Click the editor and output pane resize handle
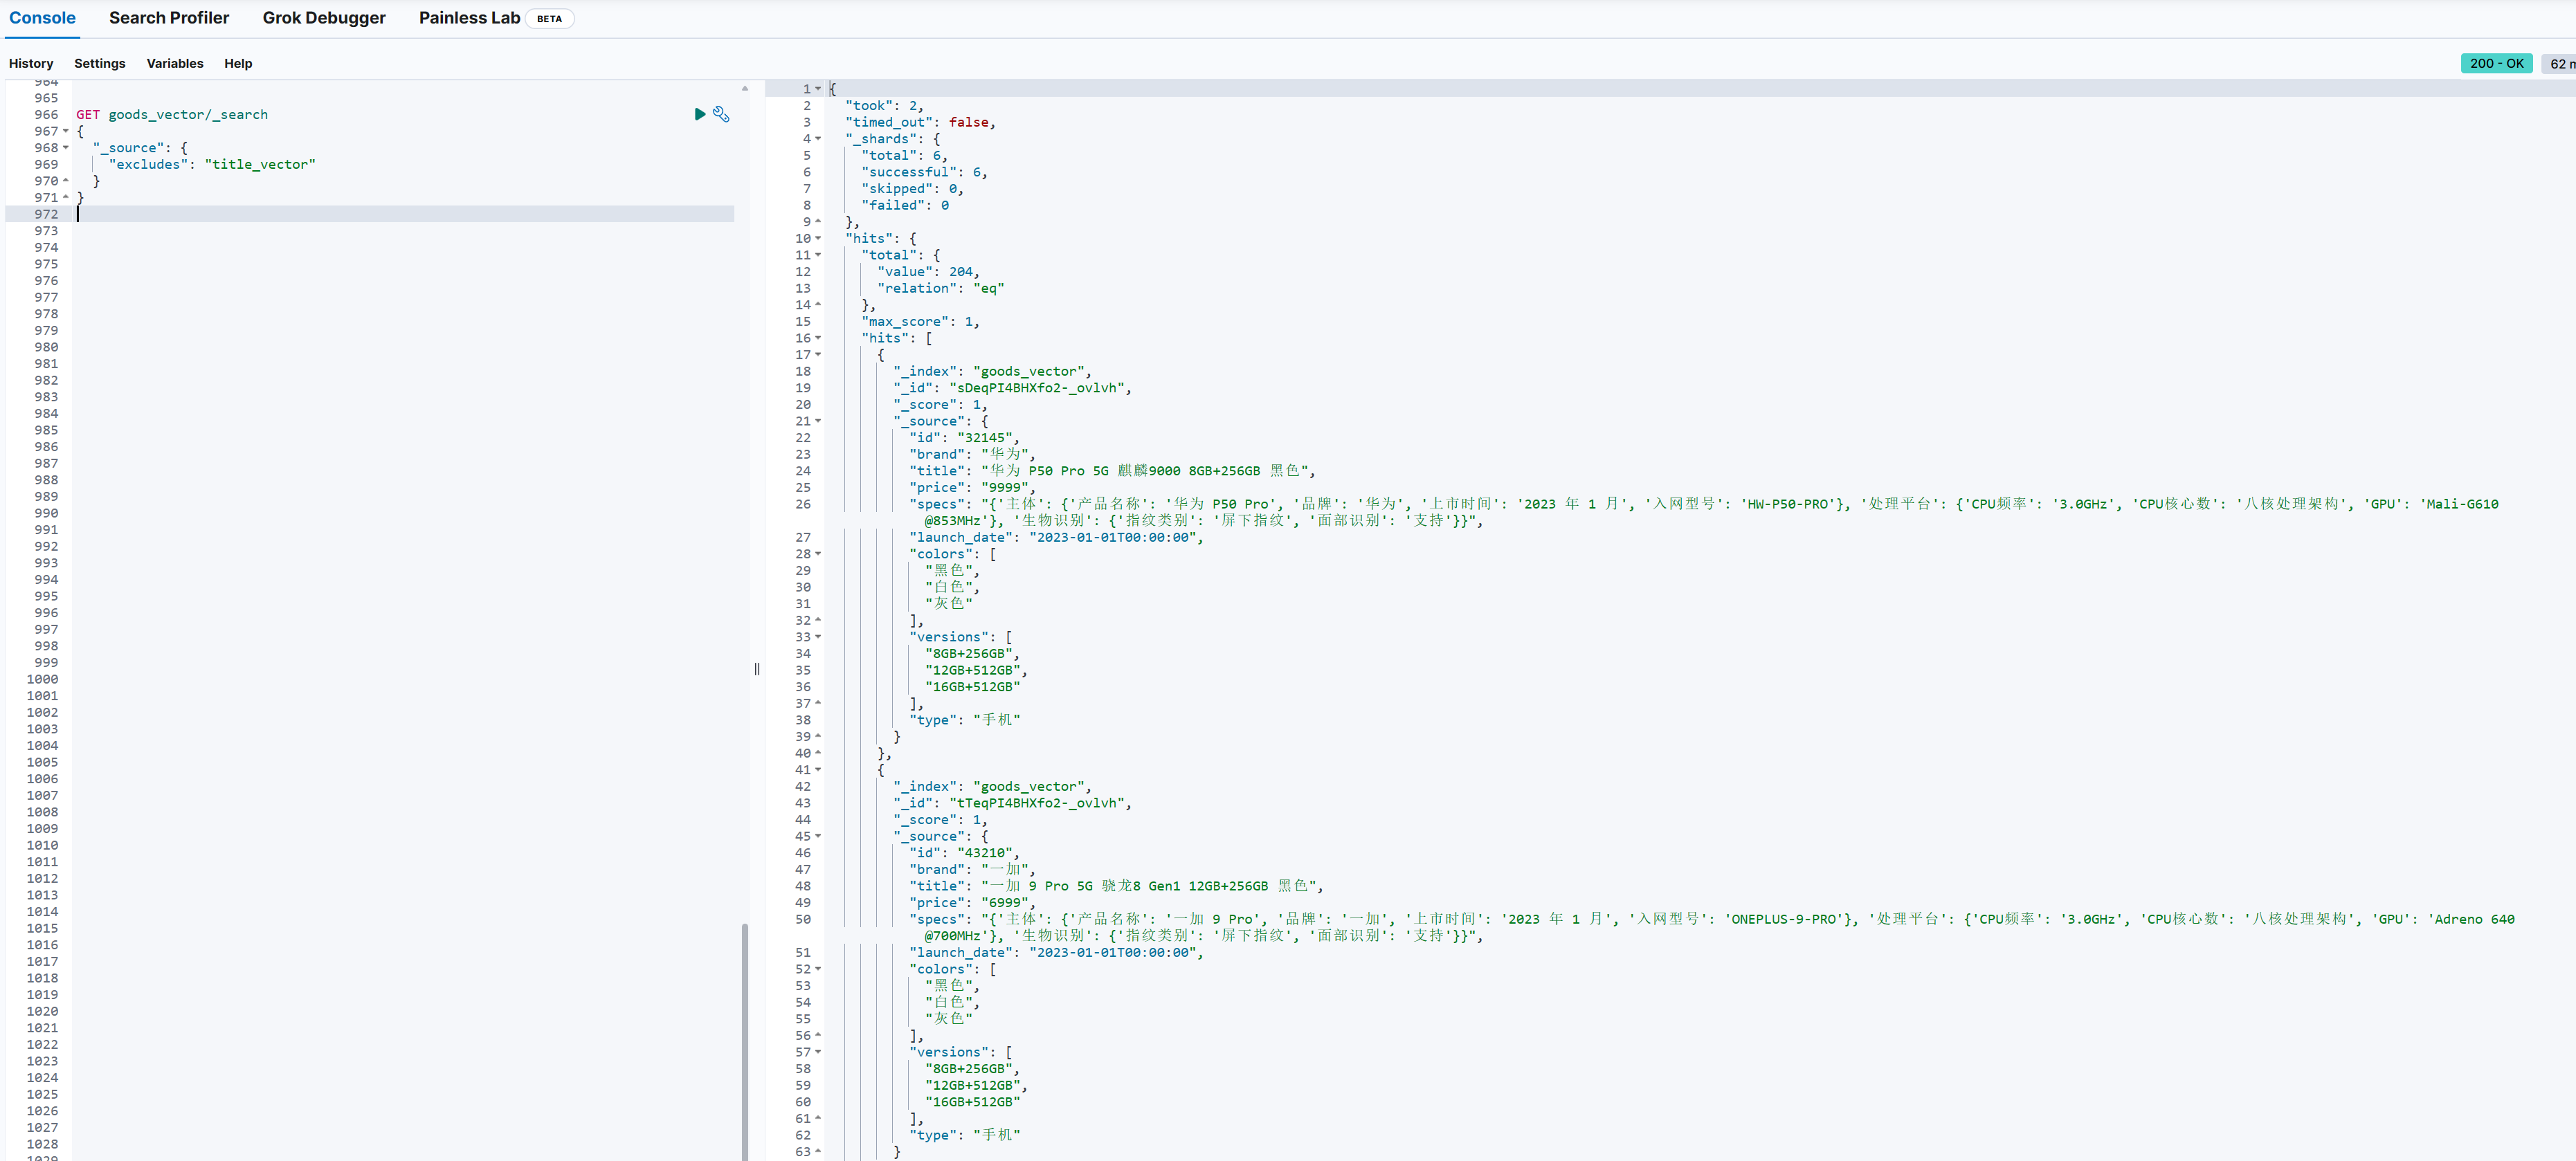The height and width of the screenshot is (1161, 2576). click(757, 669)
